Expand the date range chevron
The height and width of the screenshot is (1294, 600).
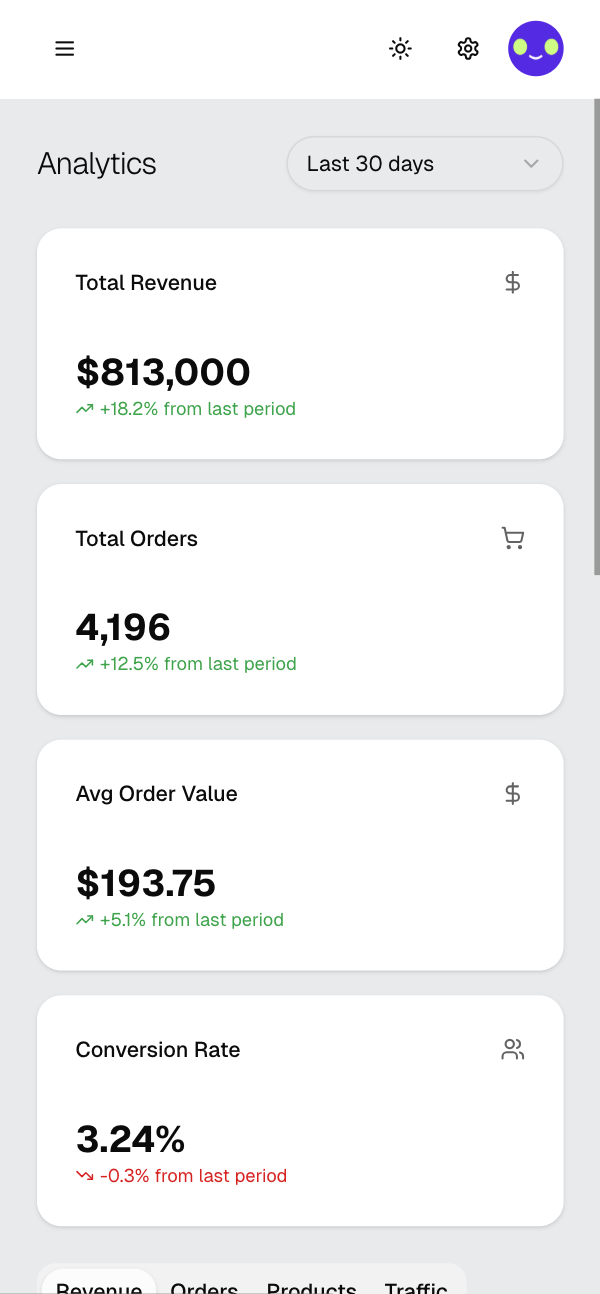(x=532, y=163)
